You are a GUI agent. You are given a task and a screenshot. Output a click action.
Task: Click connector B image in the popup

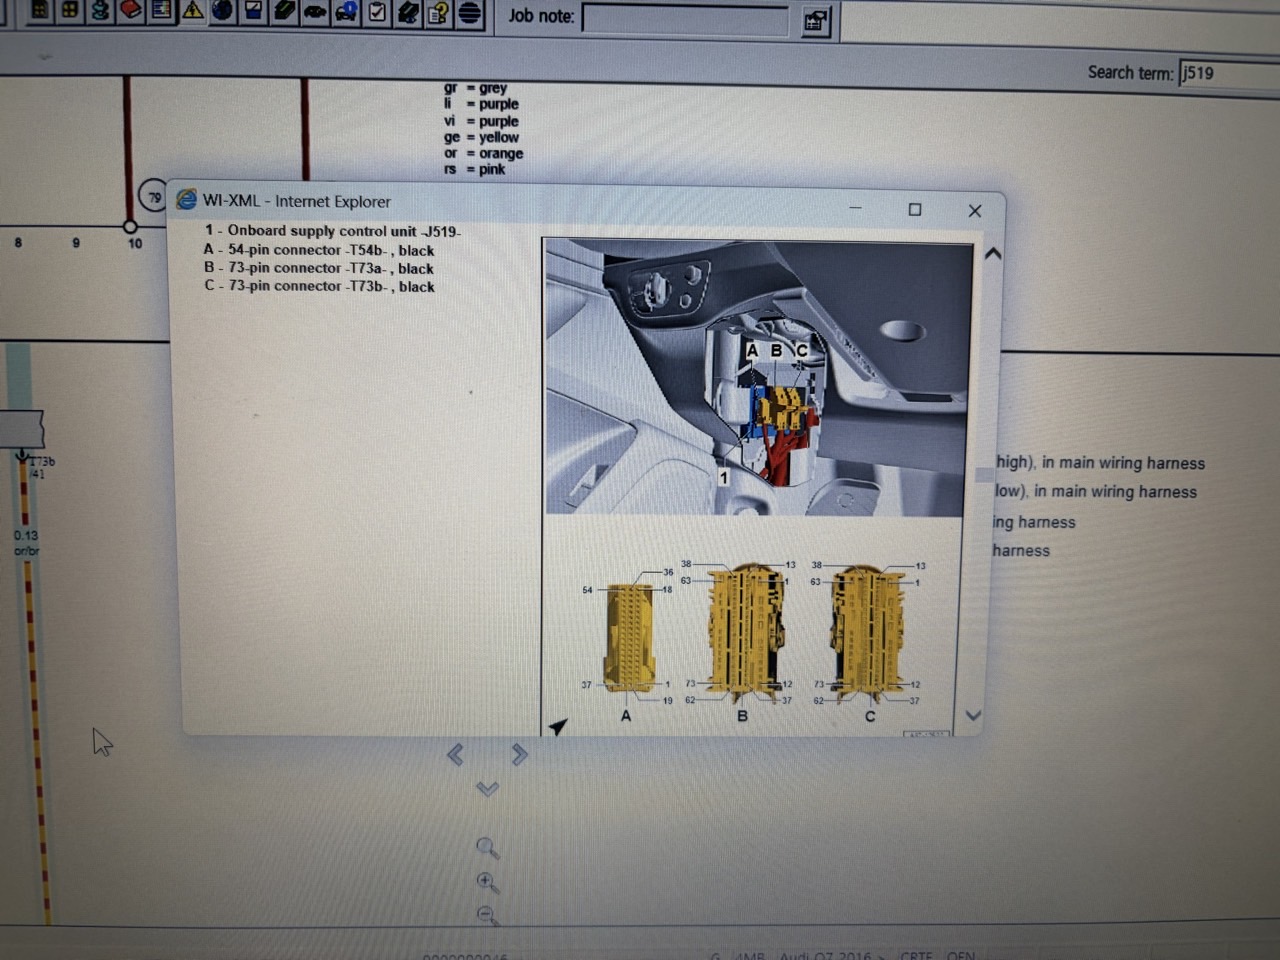tap(746, 630)
